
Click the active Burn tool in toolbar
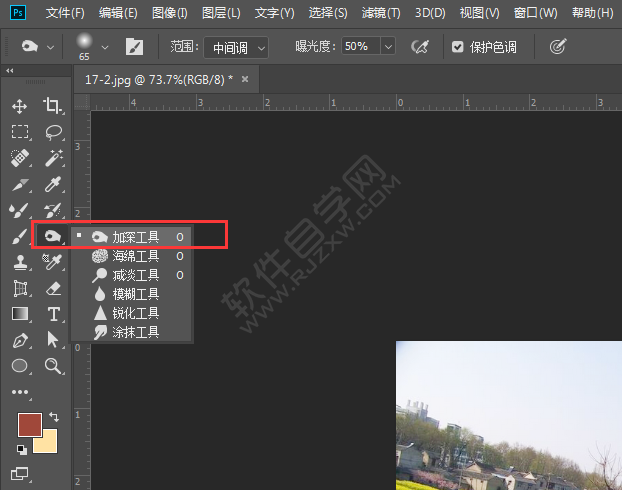pyautogui.click(x=52, y=236)
